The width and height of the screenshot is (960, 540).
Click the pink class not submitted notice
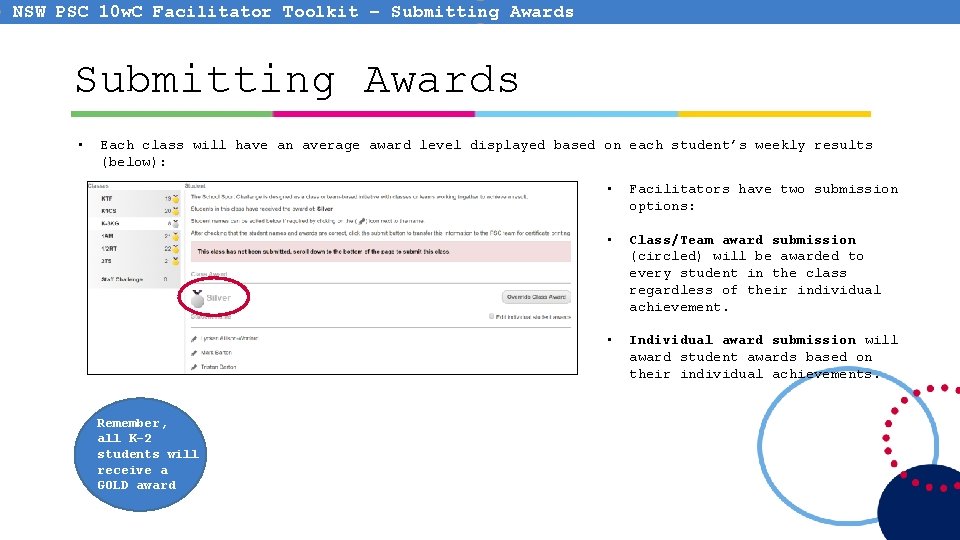[x=381, y=252]
